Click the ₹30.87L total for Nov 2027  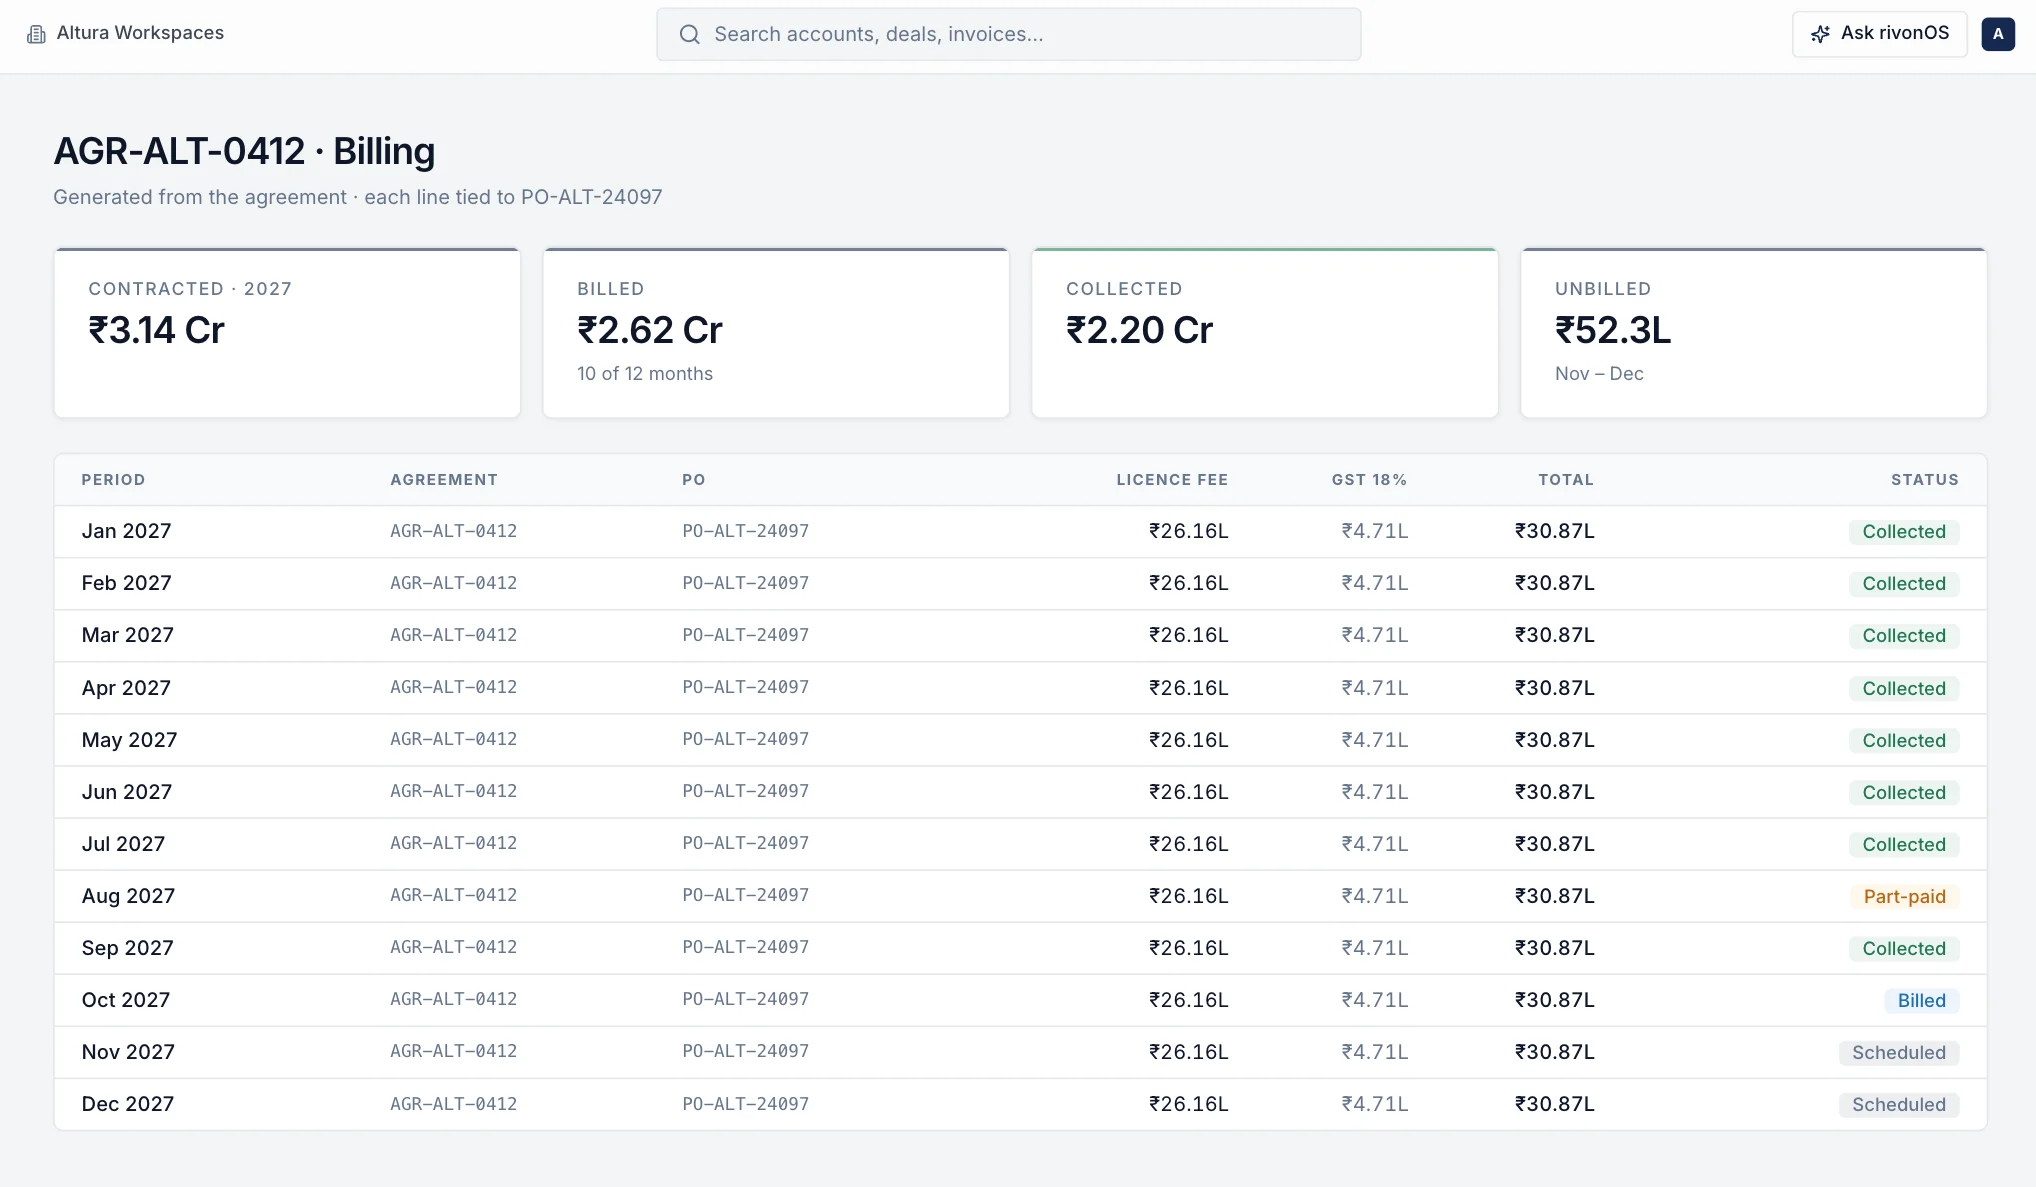pyautogui.click(x=1554, y=1052)
